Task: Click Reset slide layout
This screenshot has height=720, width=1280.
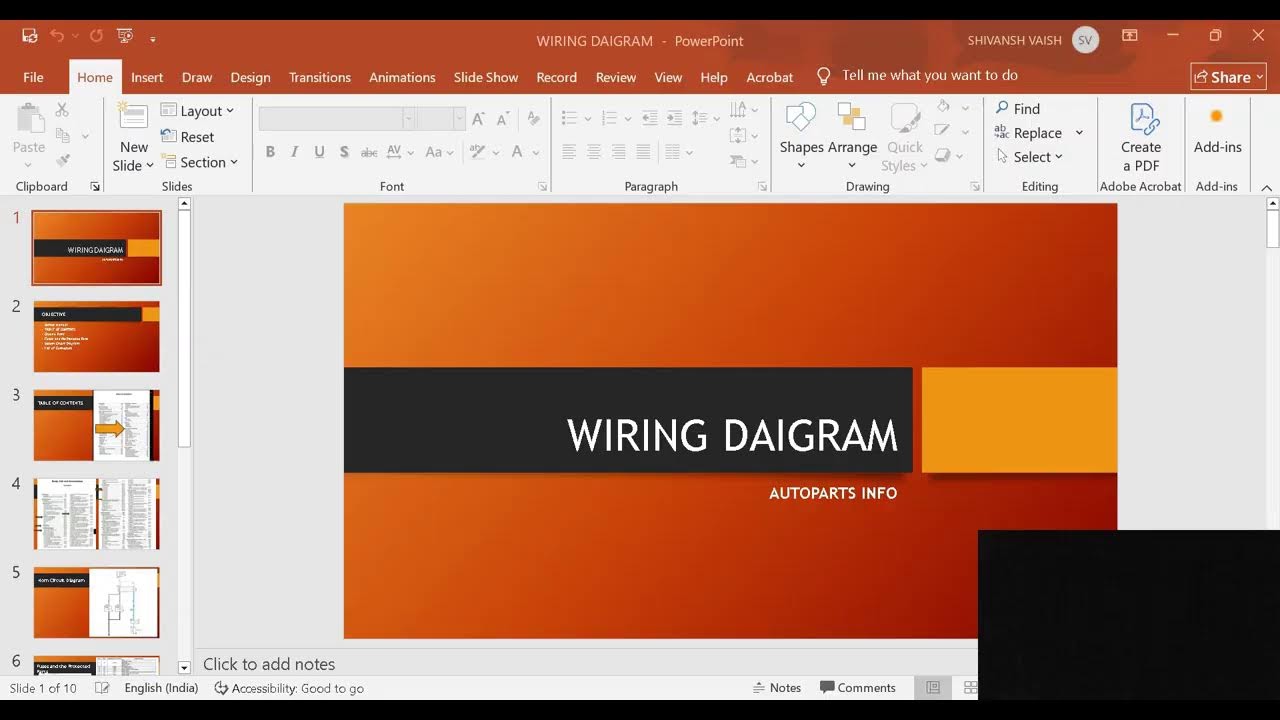Action: click(x=188, y=137)
